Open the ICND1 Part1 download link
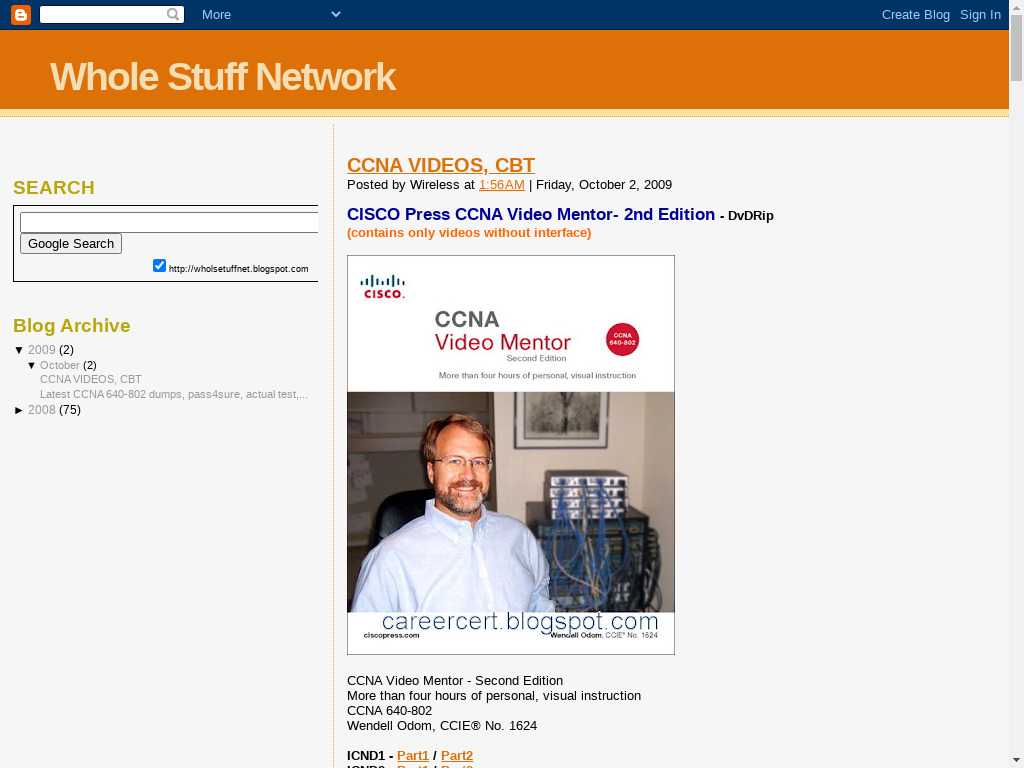 (x=412, y=756)
